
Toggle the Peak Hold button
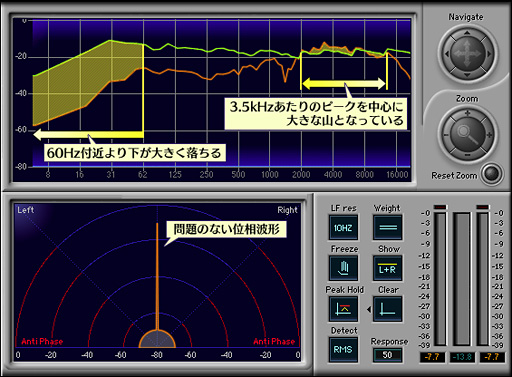[343, 309]
